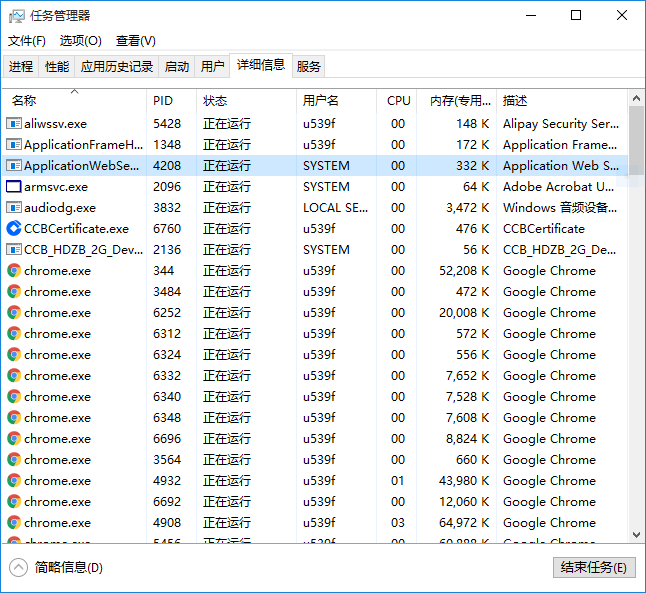Click Chrome icon for PID 6340
Image resolution: width=646 pixels, height=593 pixels.
pyautogui.click(x=14, y=396)
